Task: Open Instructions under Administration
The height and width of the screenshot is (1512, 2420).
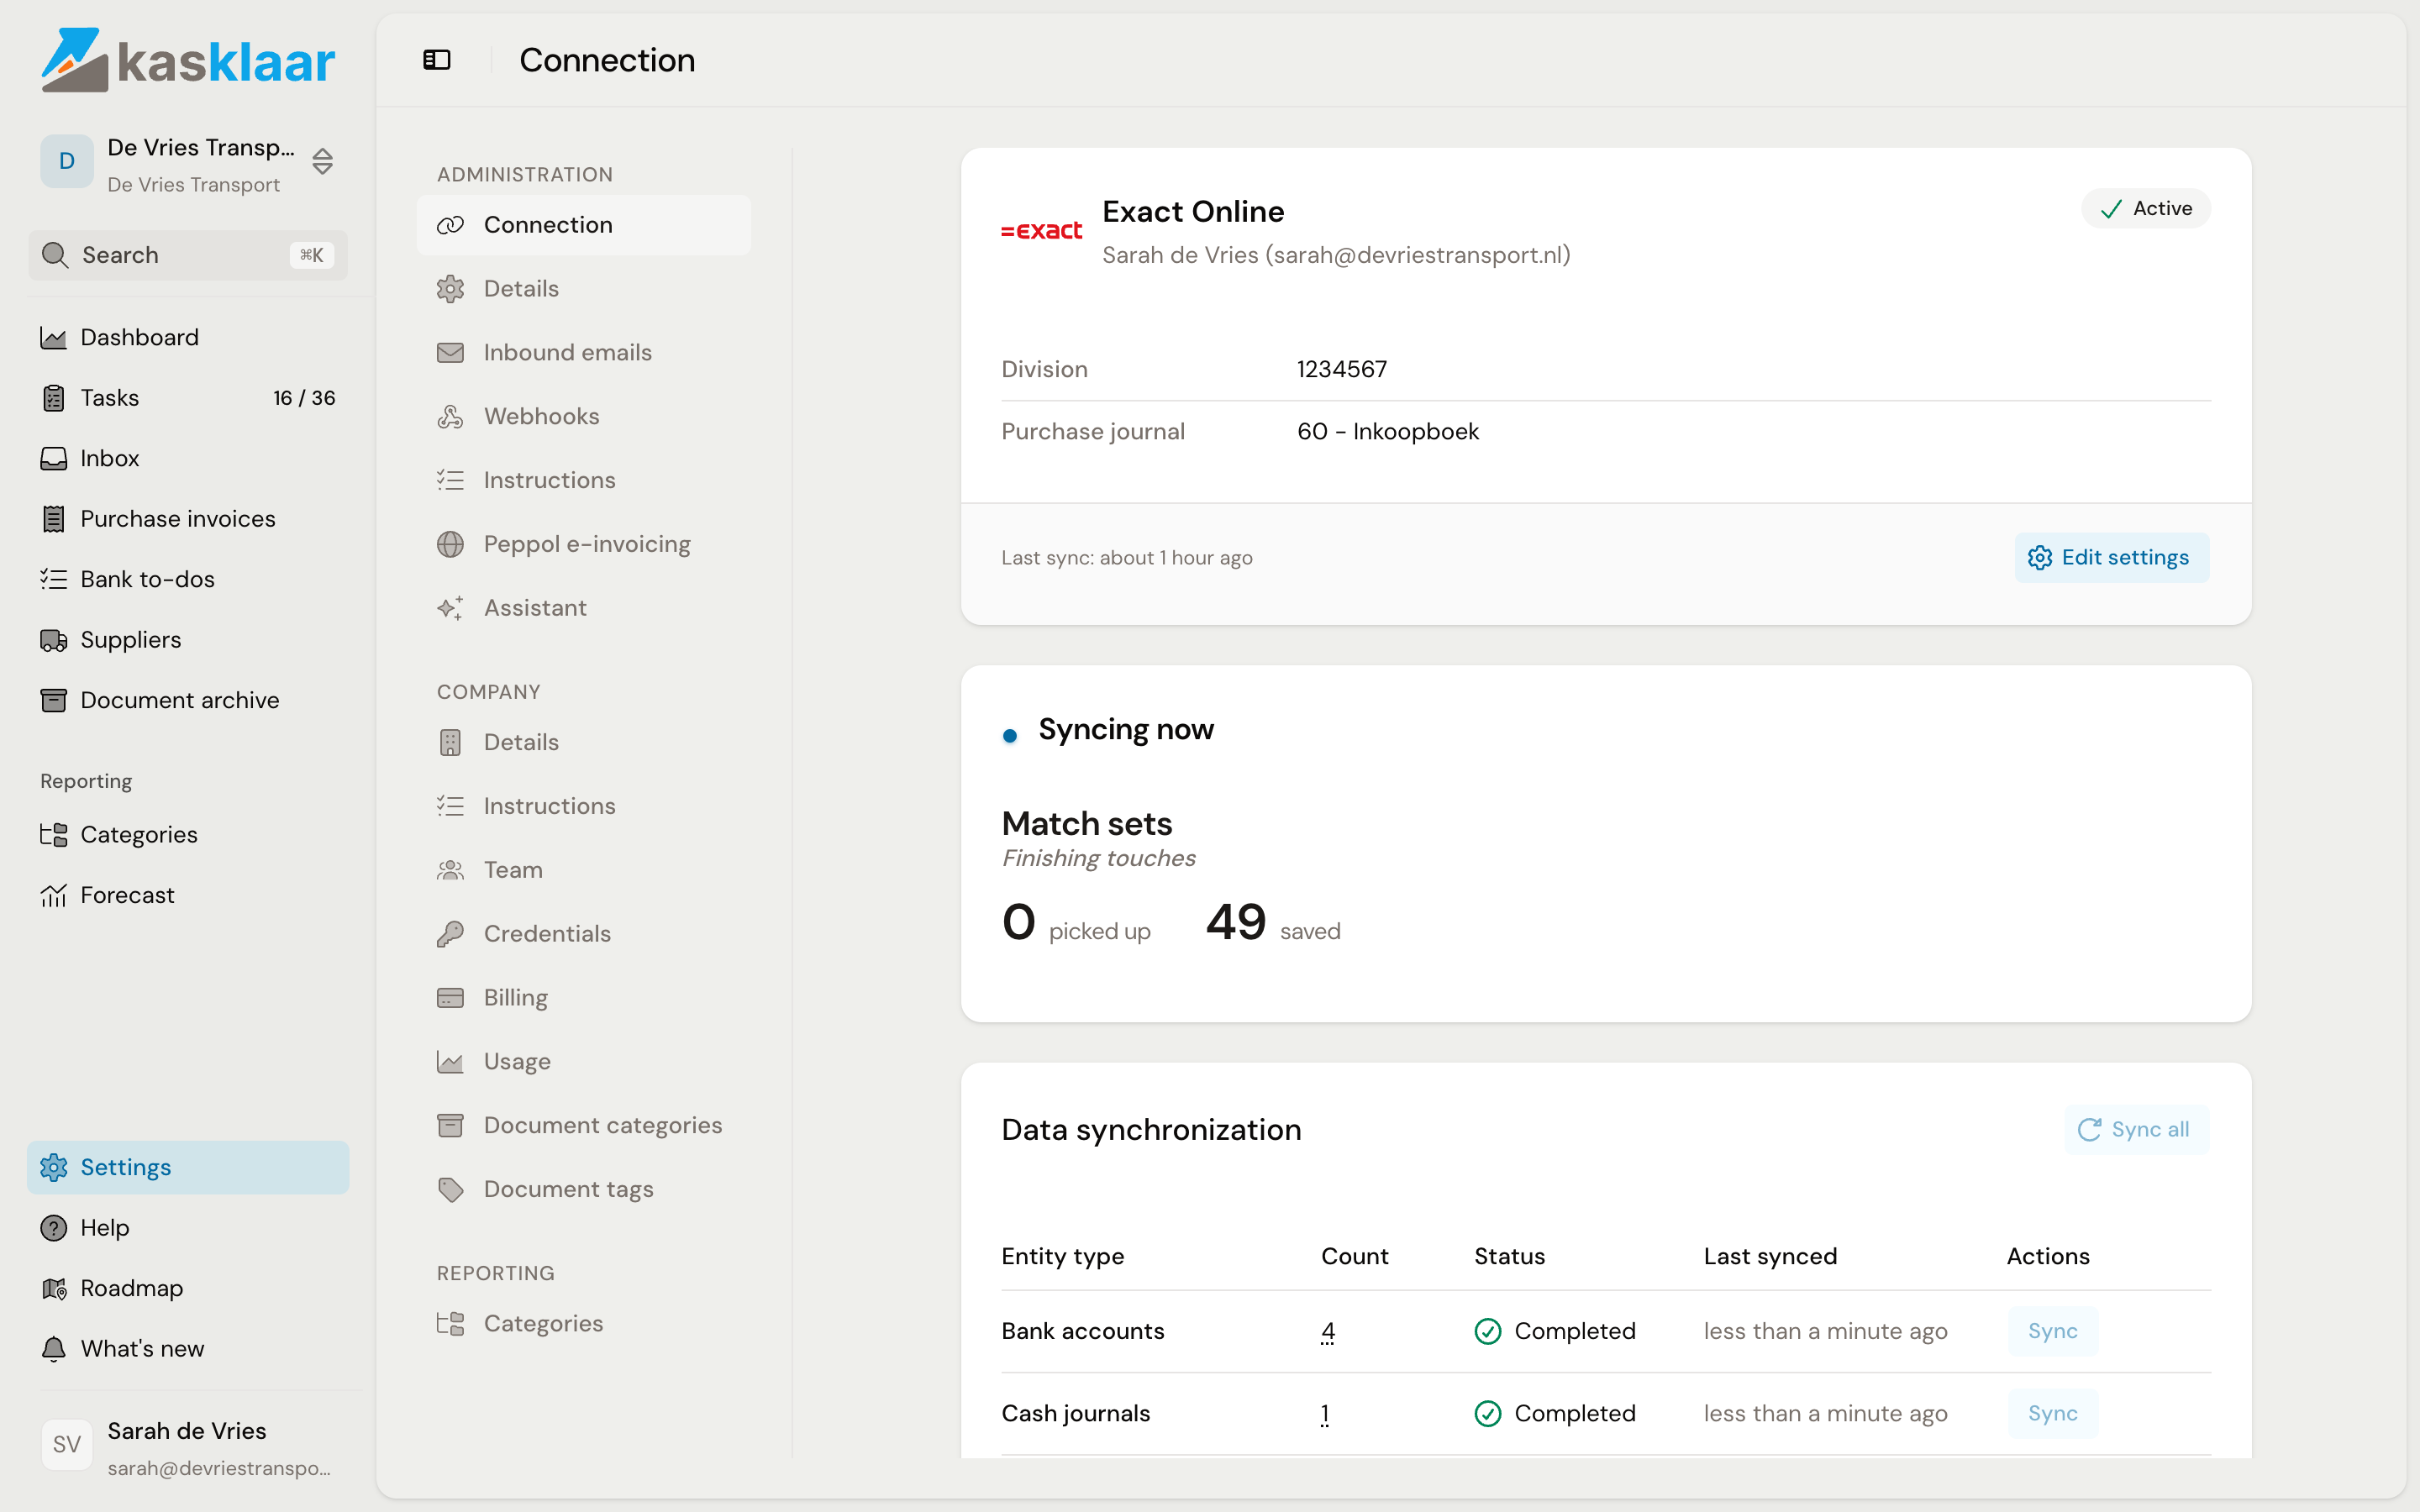Action: pos(583,480)
